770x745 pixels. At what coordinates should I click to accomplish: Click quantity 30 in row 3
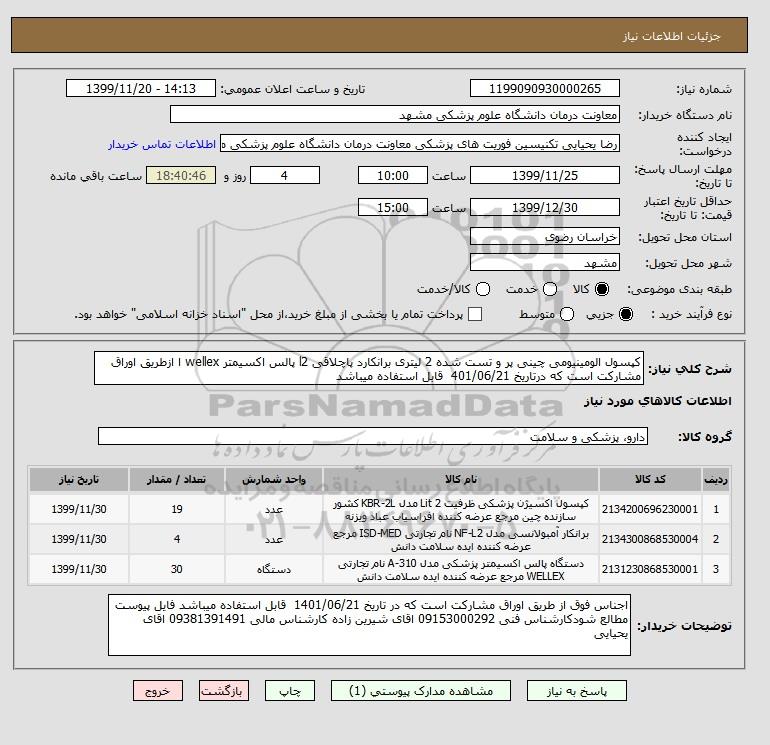(x=177, y=569)
